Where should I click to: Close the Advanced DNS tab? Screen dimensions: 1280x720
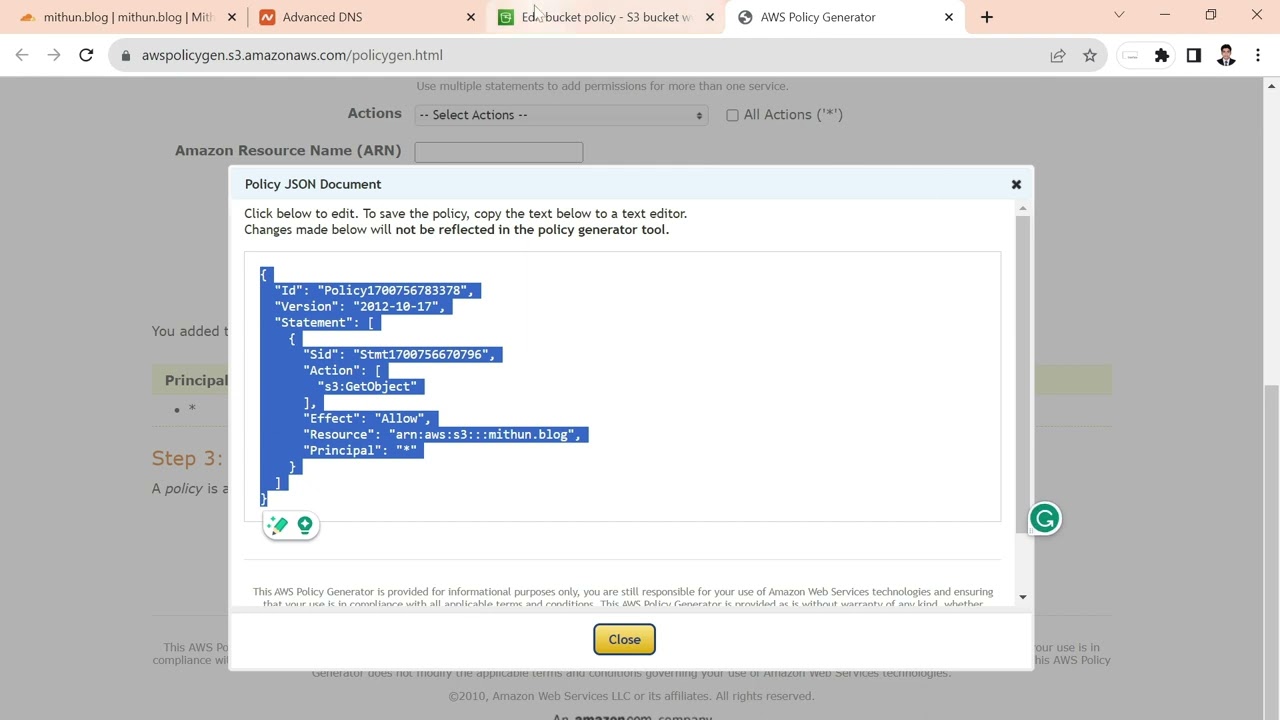471,17
